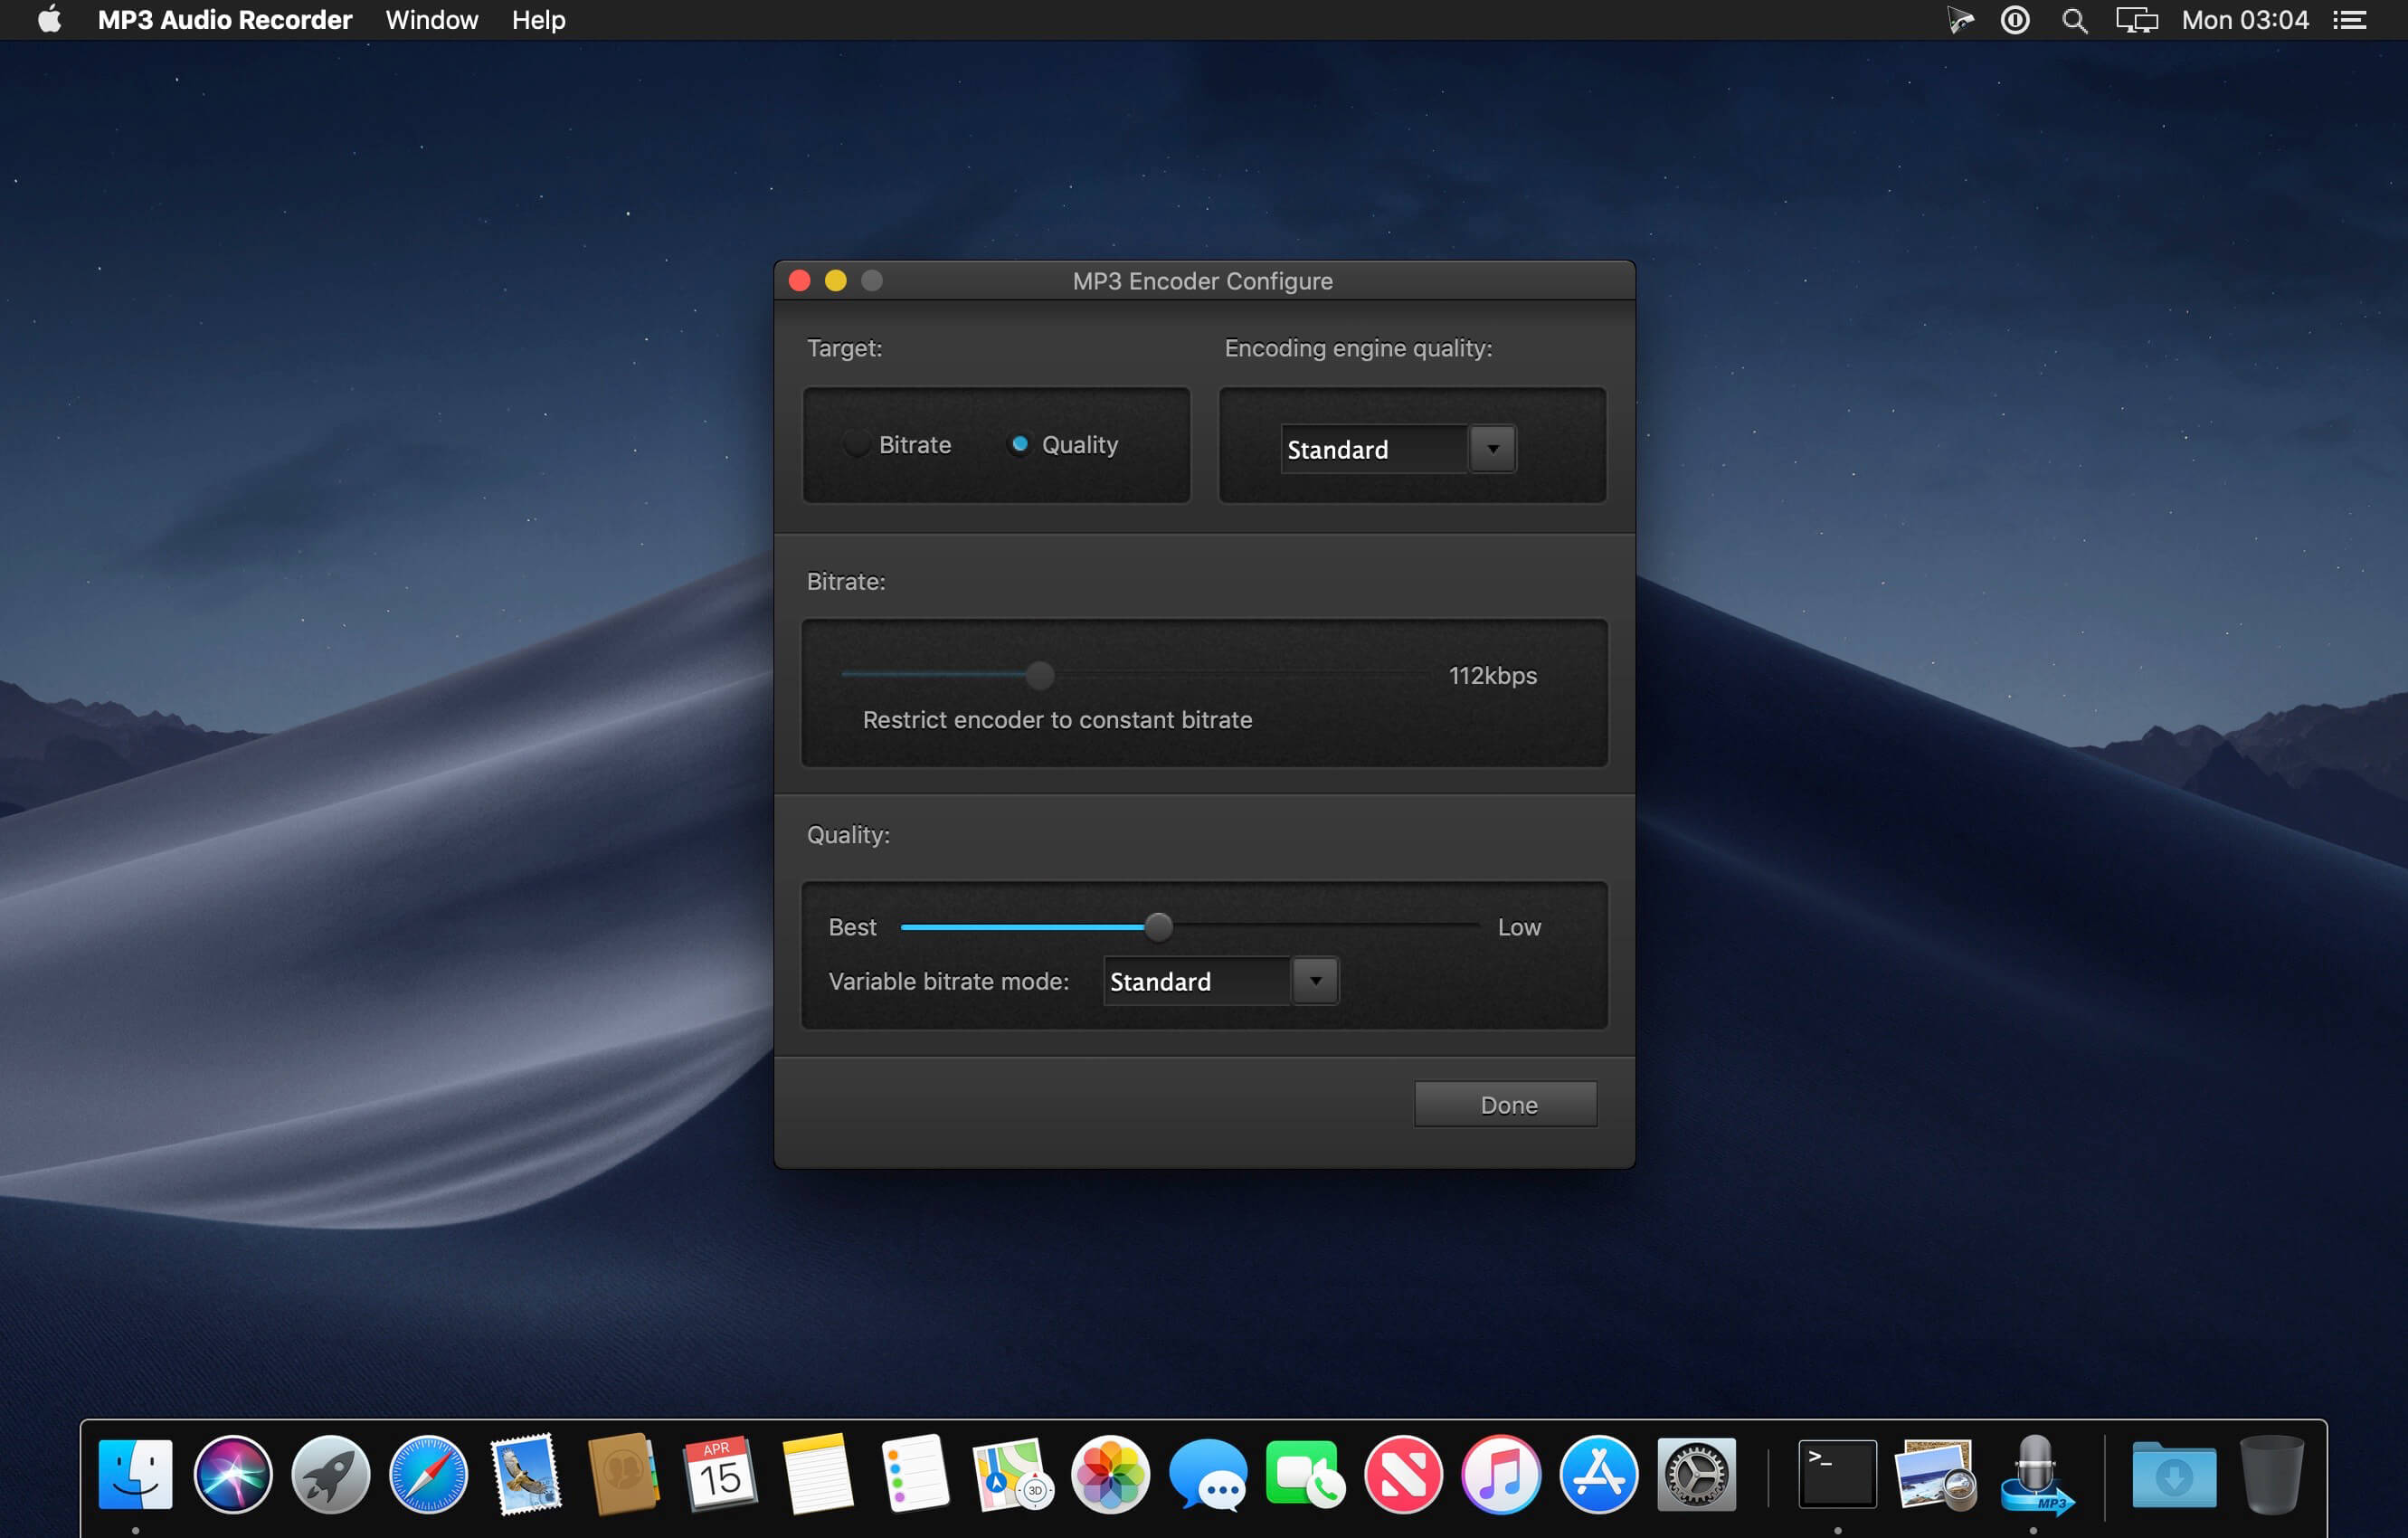
Task: Launch the App Store dock icon
Action: [x=1598, y=1474]
